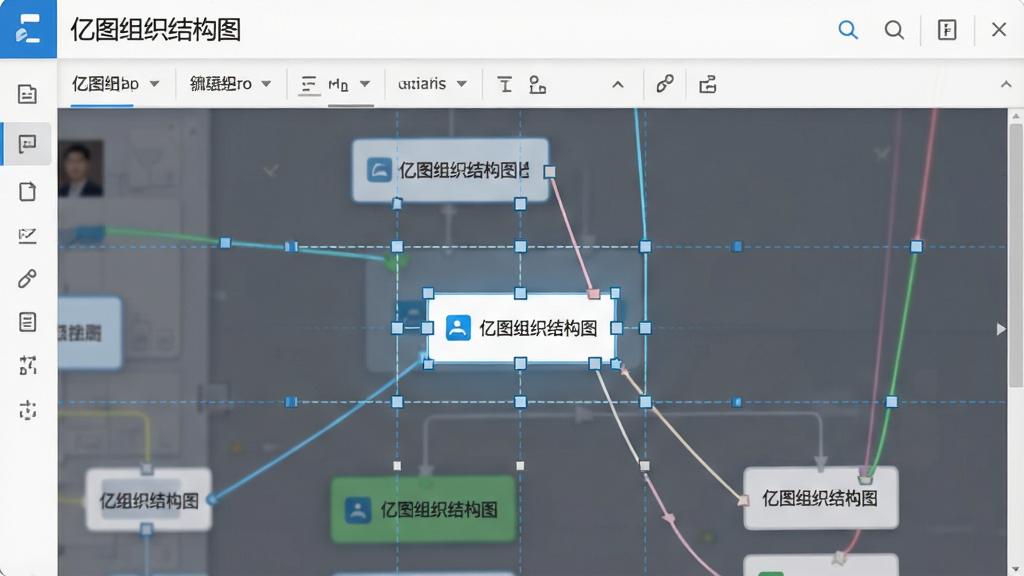The height and width of the screenshot is (576, 1024).
Task: Select the top canvas node with the blue icon
Action: 451,170
